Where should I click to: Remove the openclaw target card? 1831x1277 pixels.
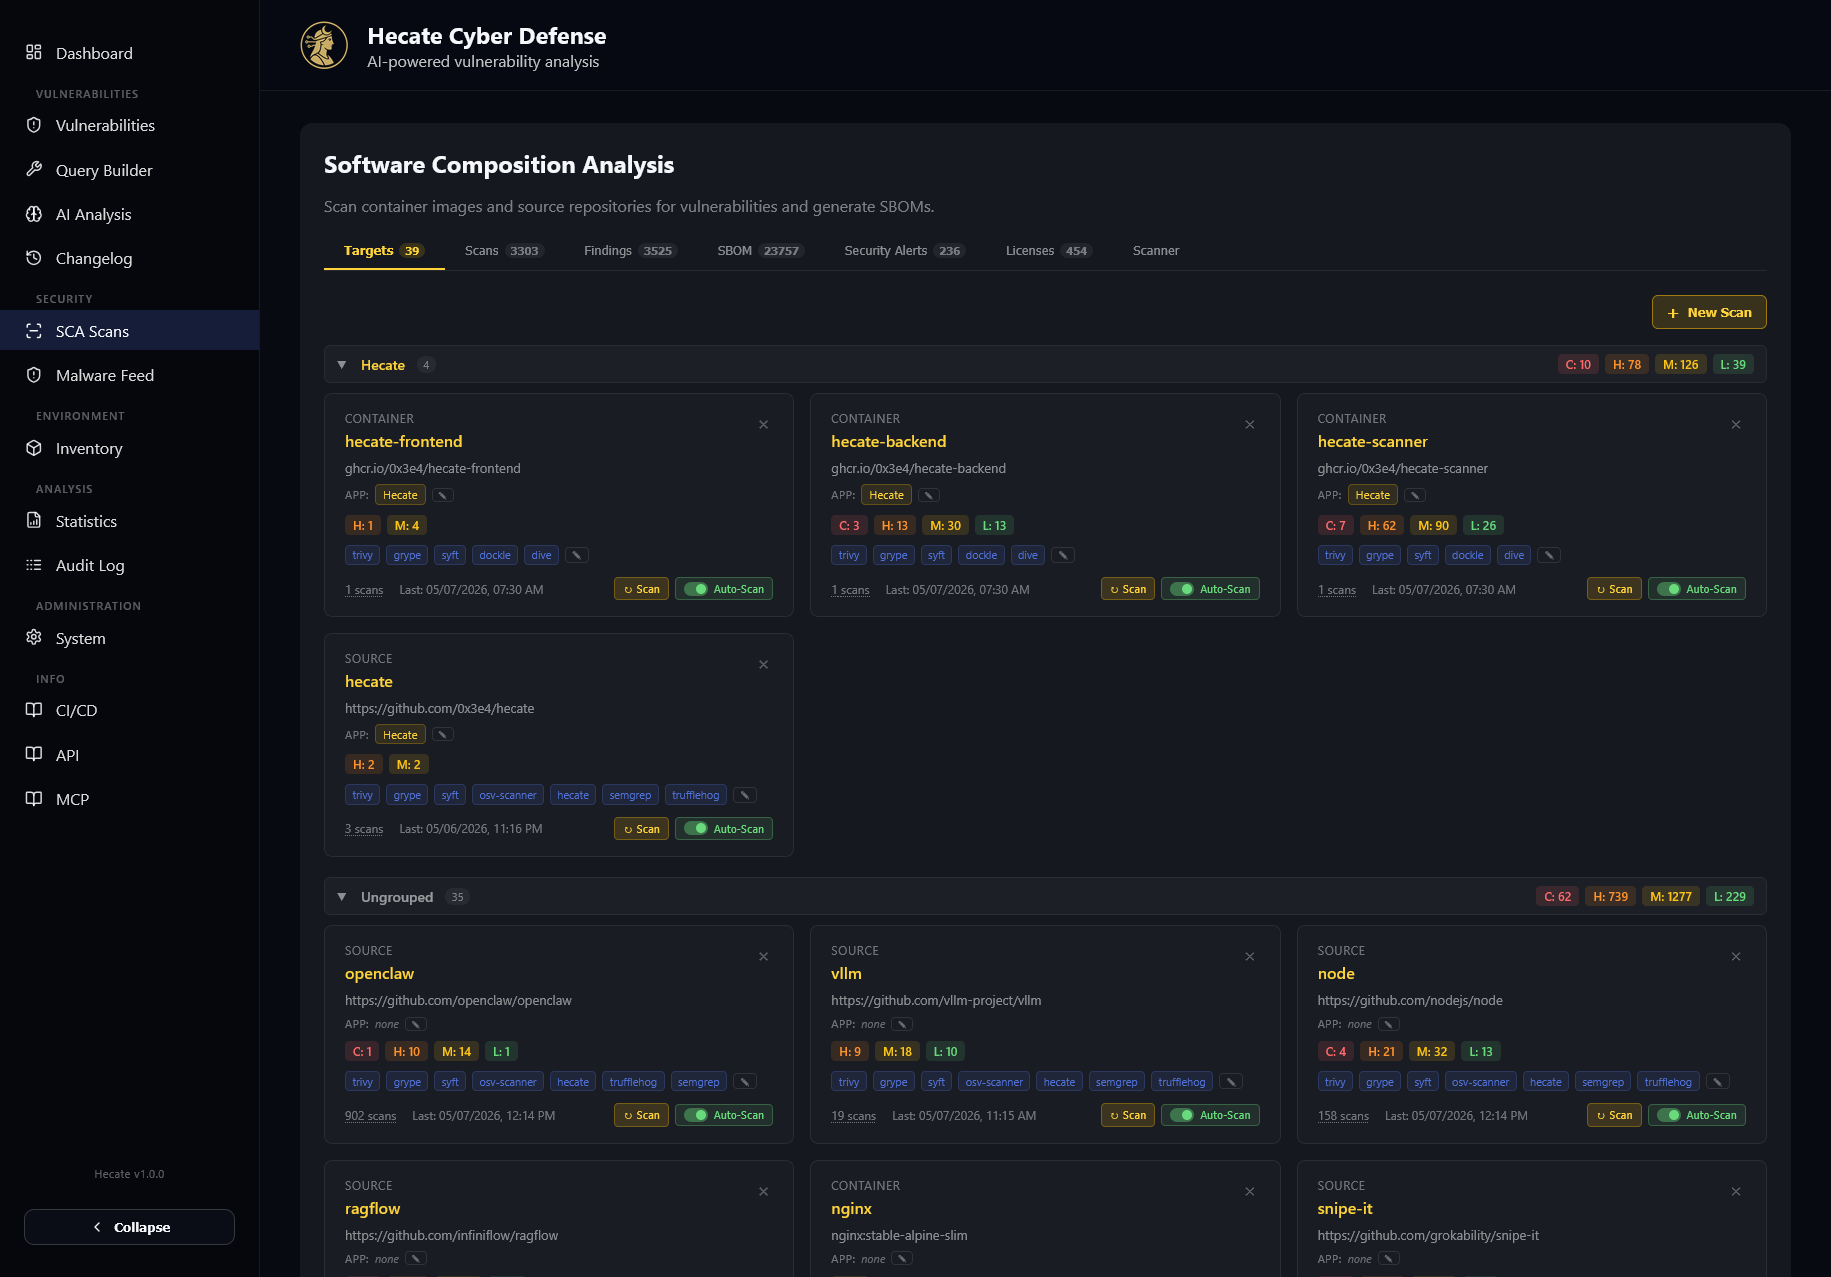coord(763,957)
